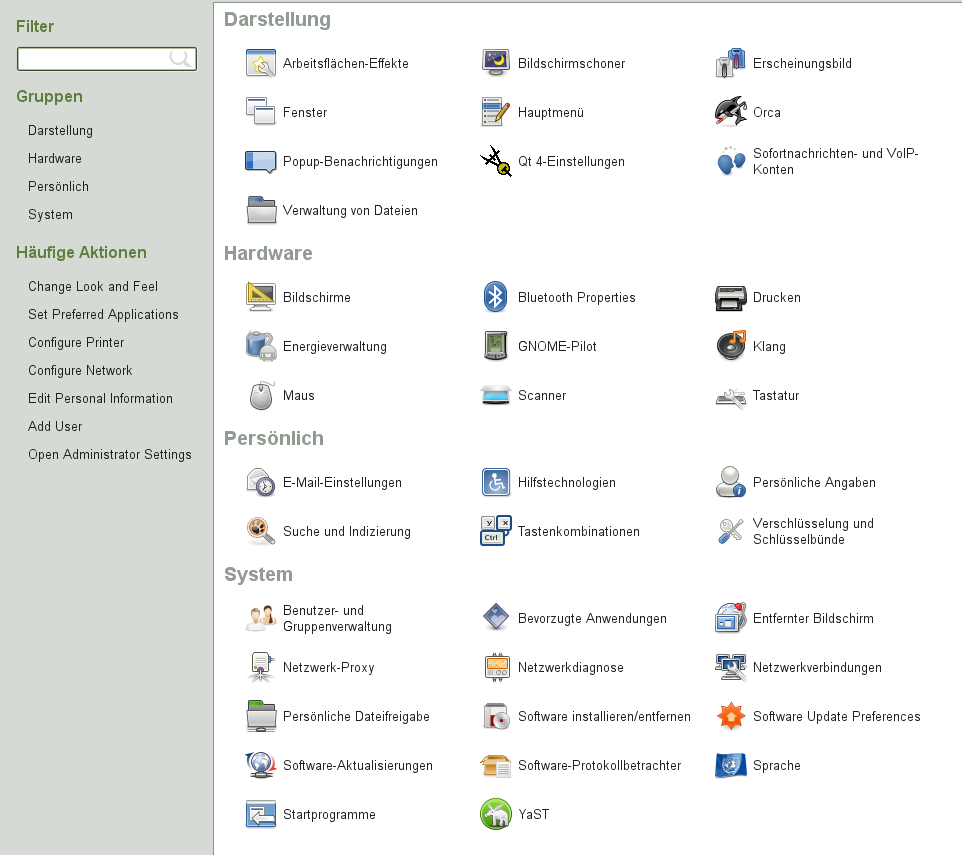Open the Software Update Preferences icon

coord(731,716)
